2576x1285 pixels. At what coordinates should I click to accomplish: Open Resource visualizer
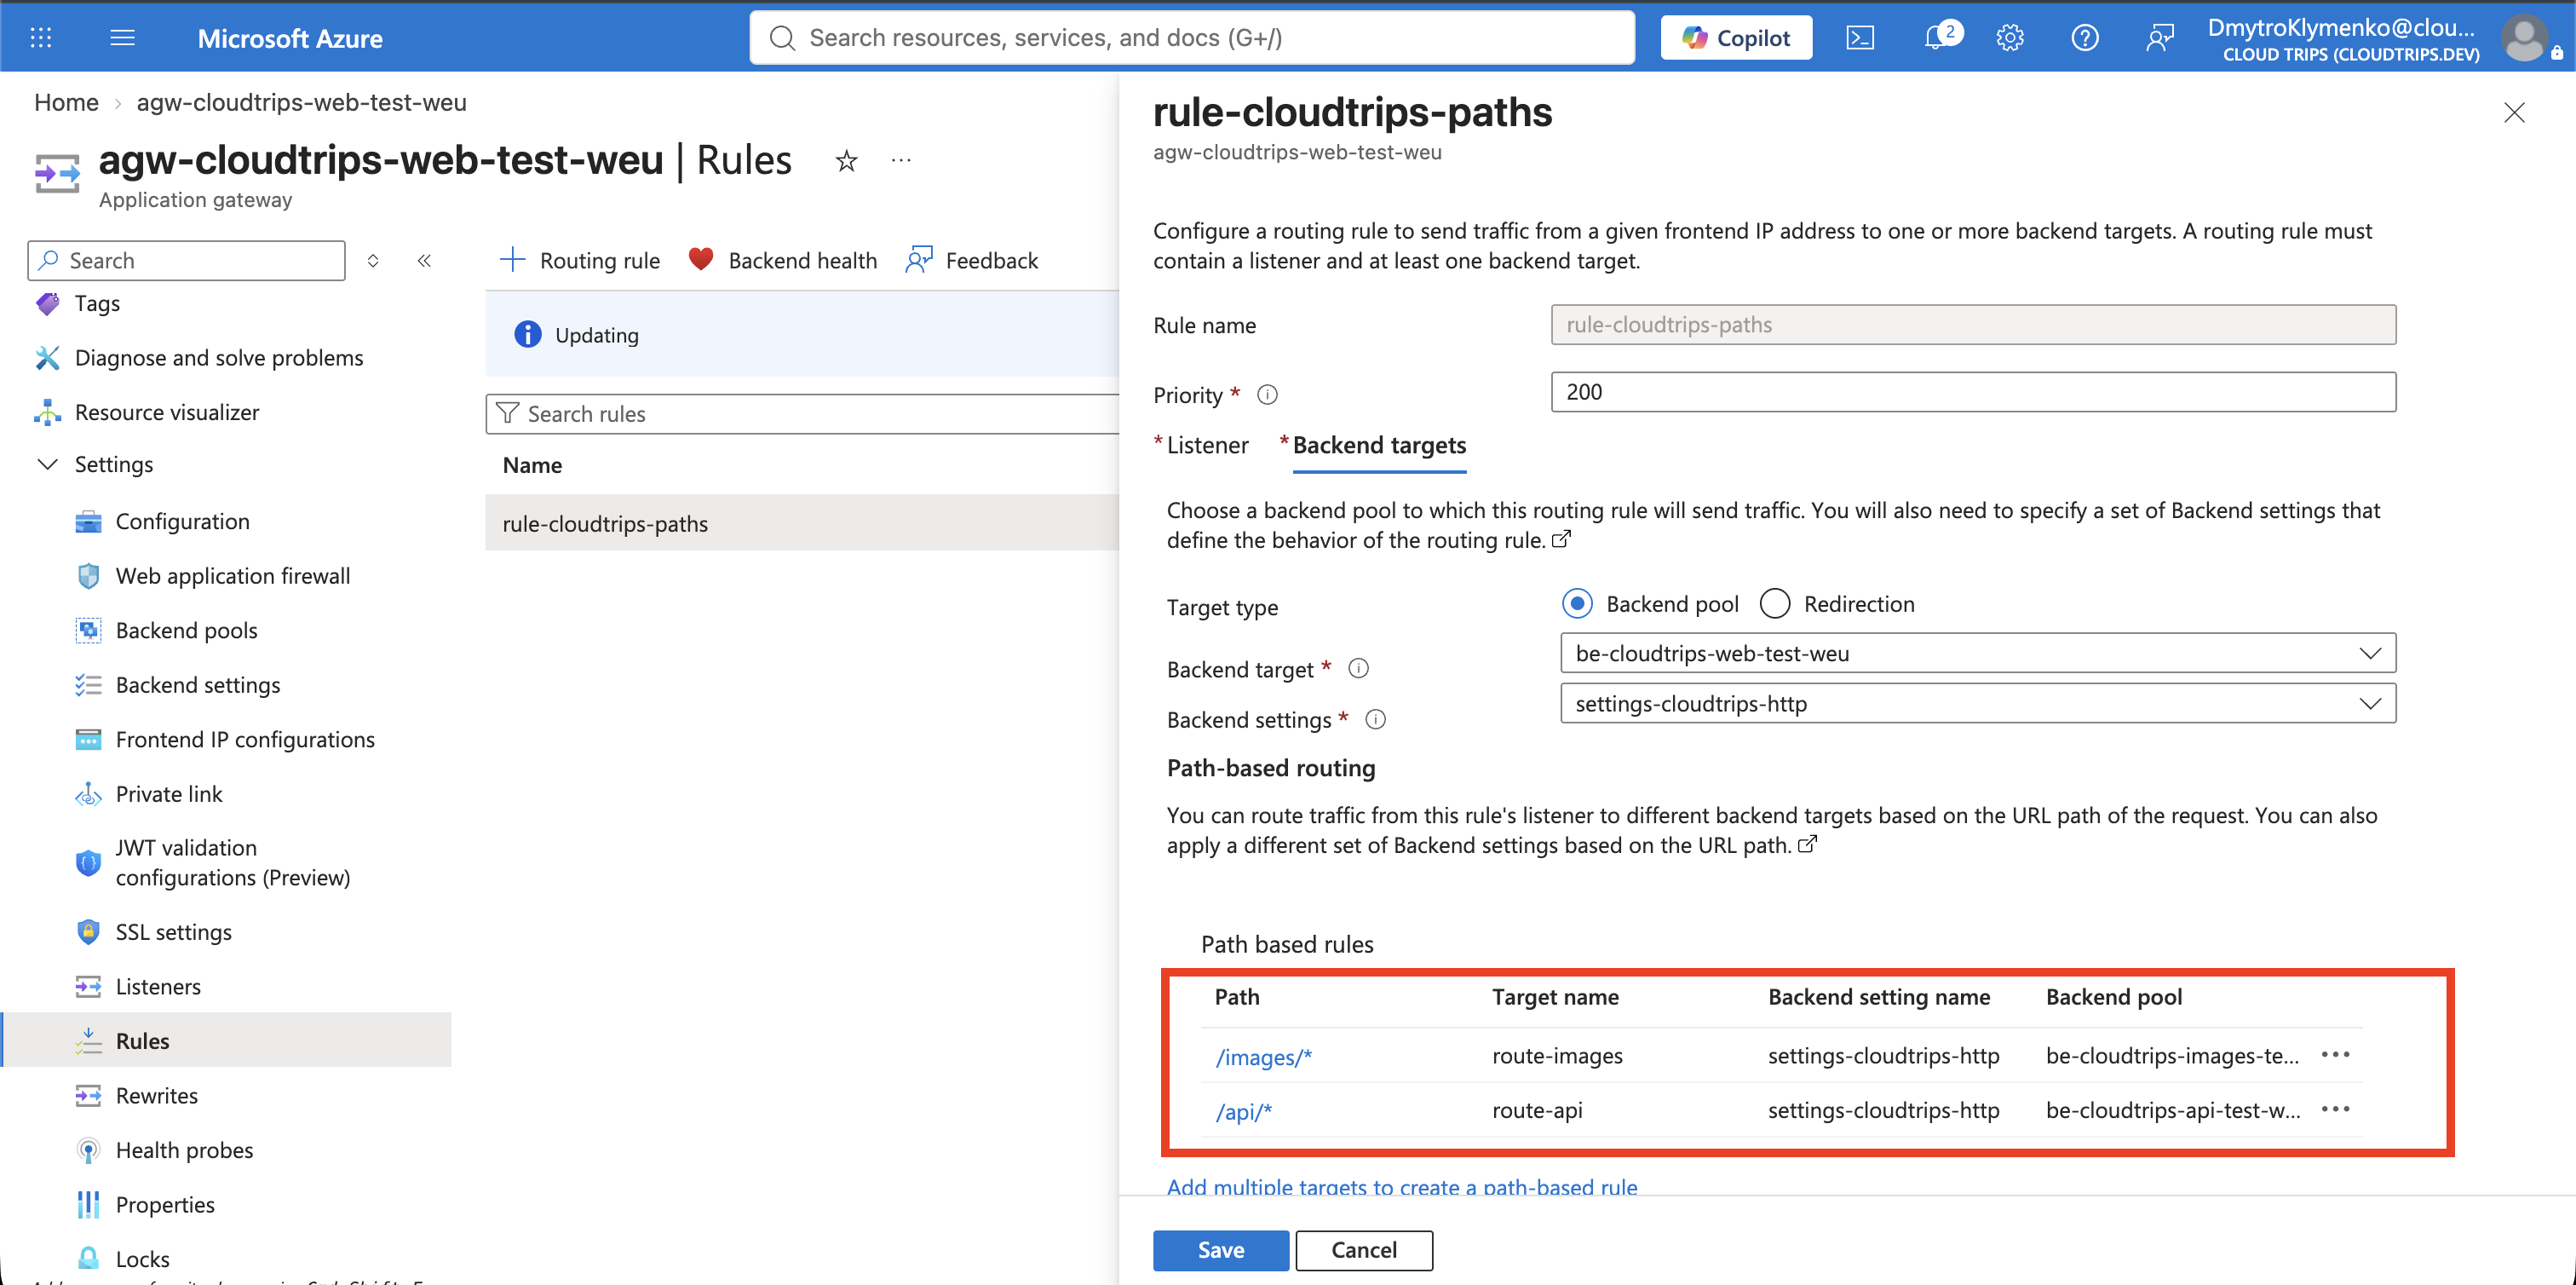(167, 412)
